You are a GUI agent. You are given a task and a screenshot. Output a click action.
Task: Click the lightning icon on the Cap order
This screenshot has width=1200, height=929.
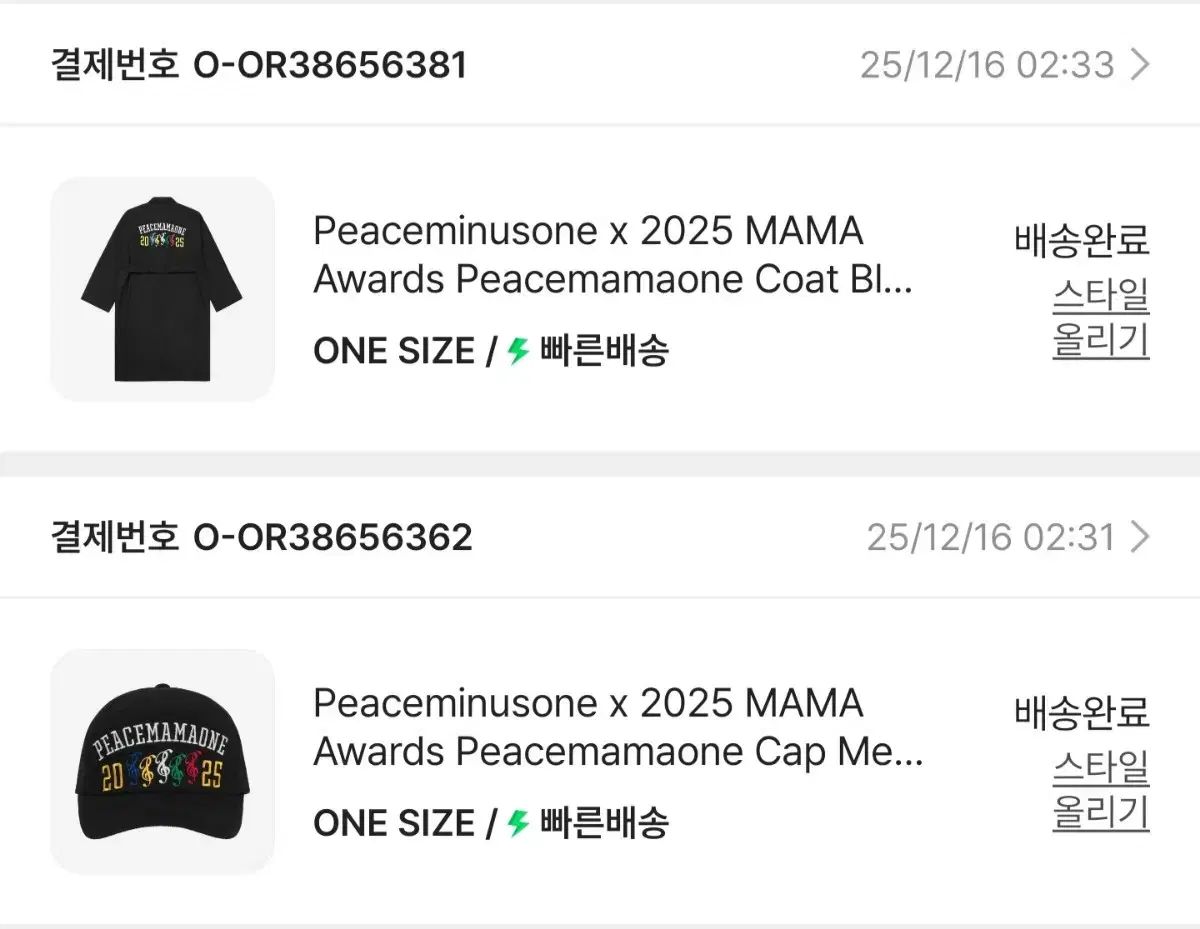click(x=517, y=823)
